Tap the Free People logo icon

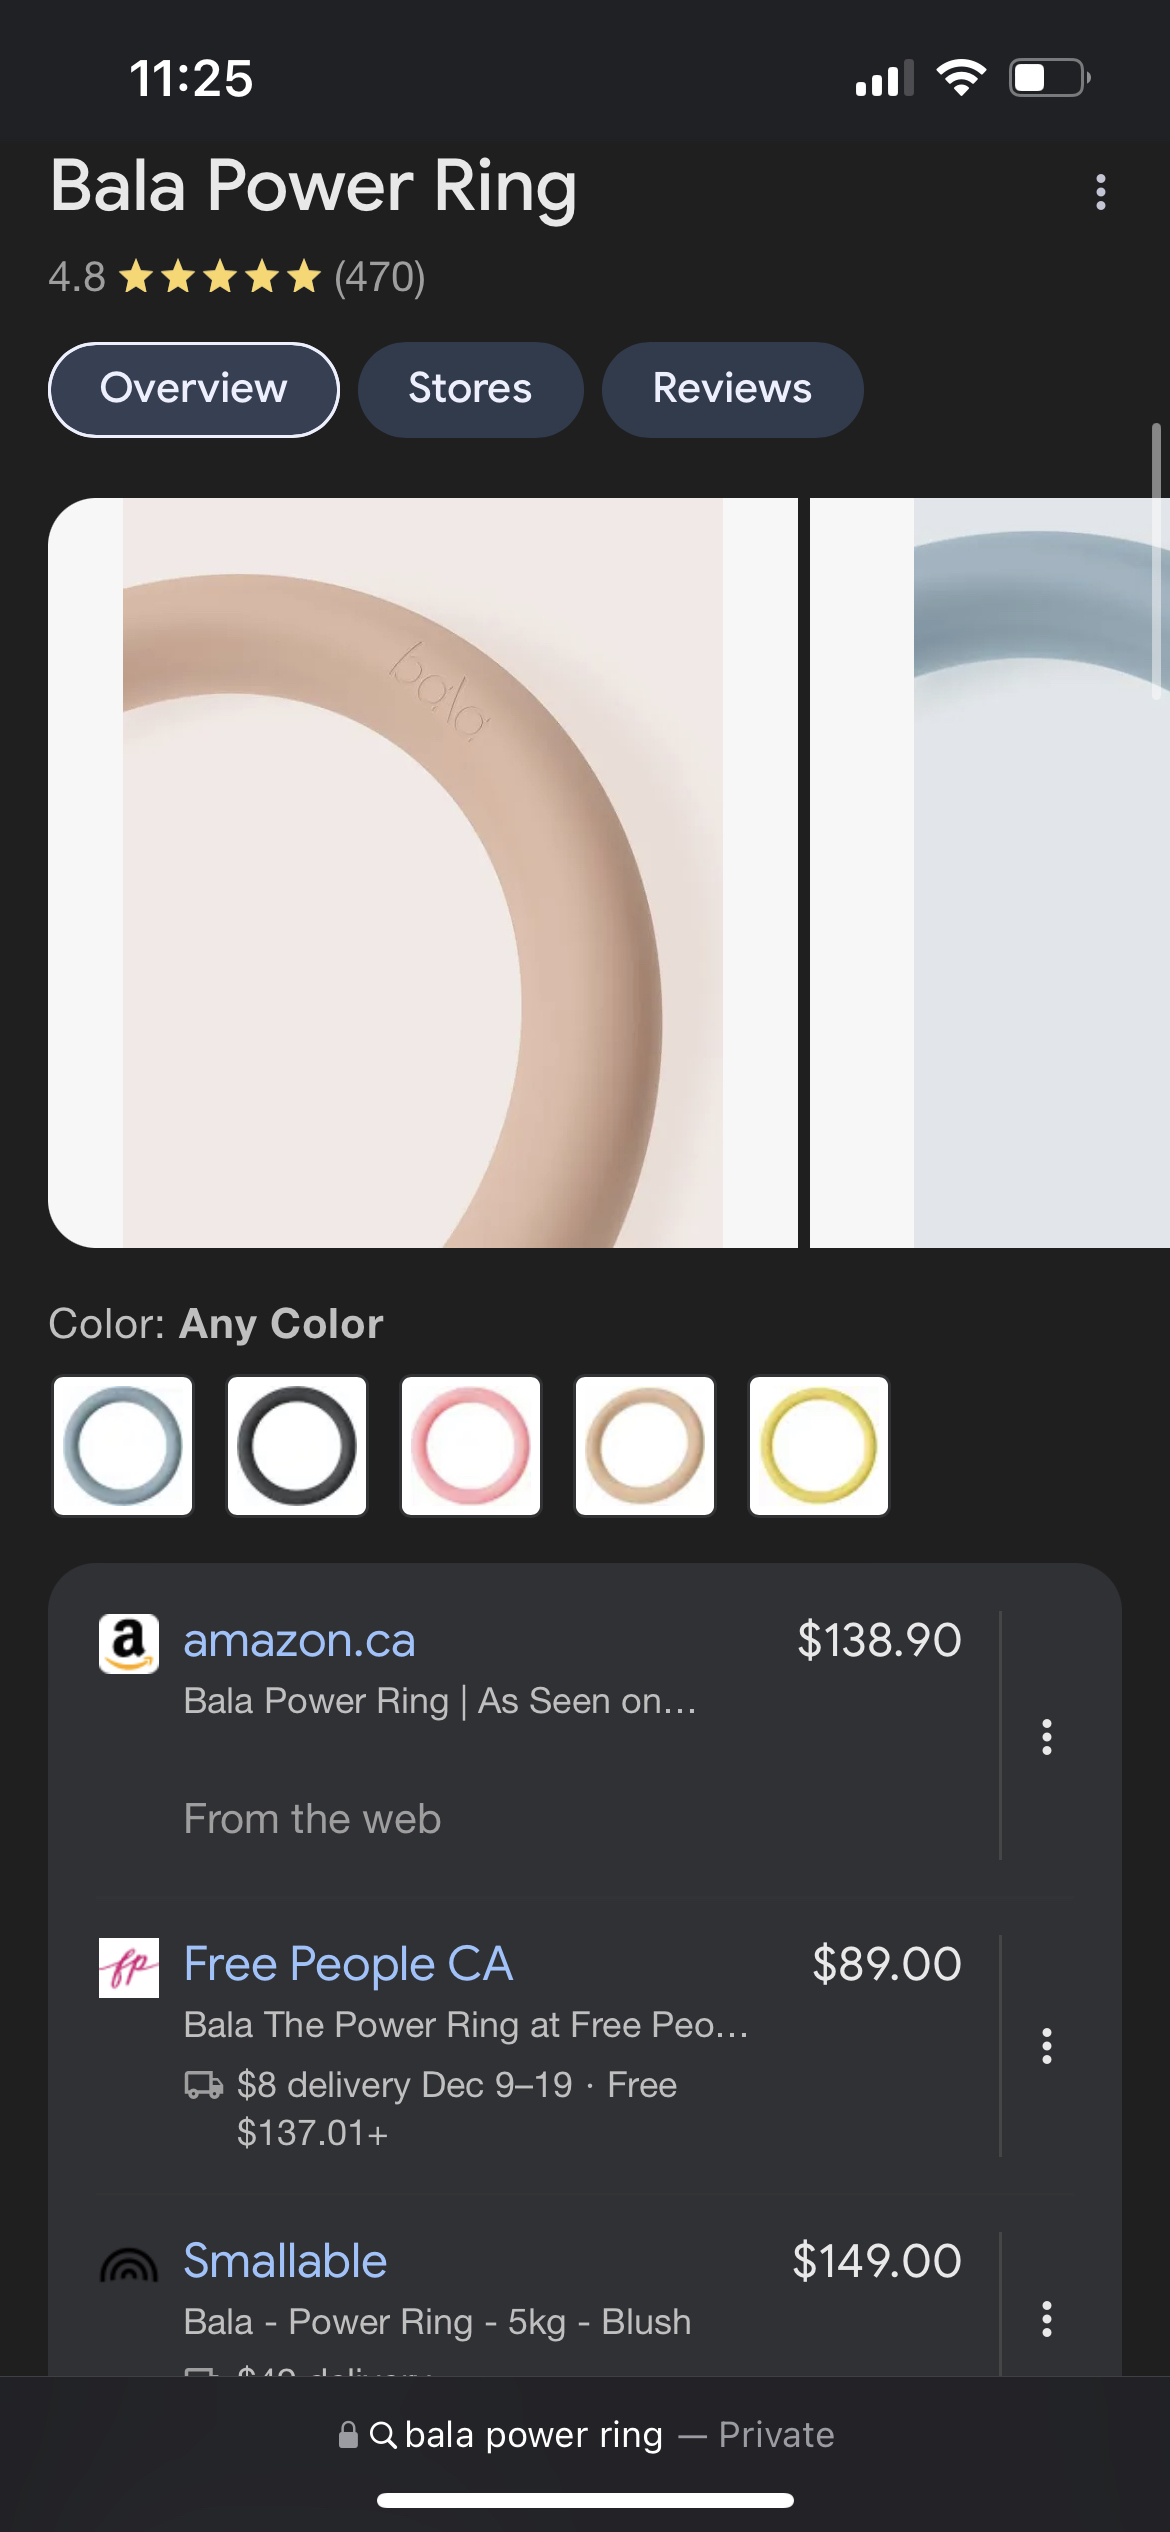[x=129, y=1967]
